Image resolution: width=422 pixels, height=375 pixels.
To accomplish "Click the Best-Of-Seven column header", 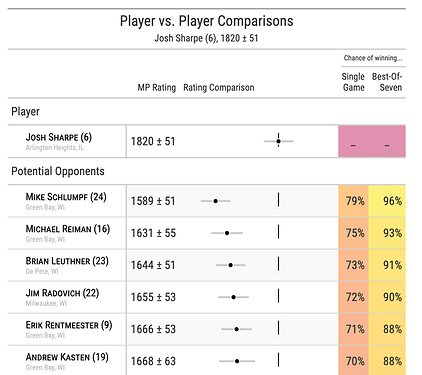I will (387, 82).
